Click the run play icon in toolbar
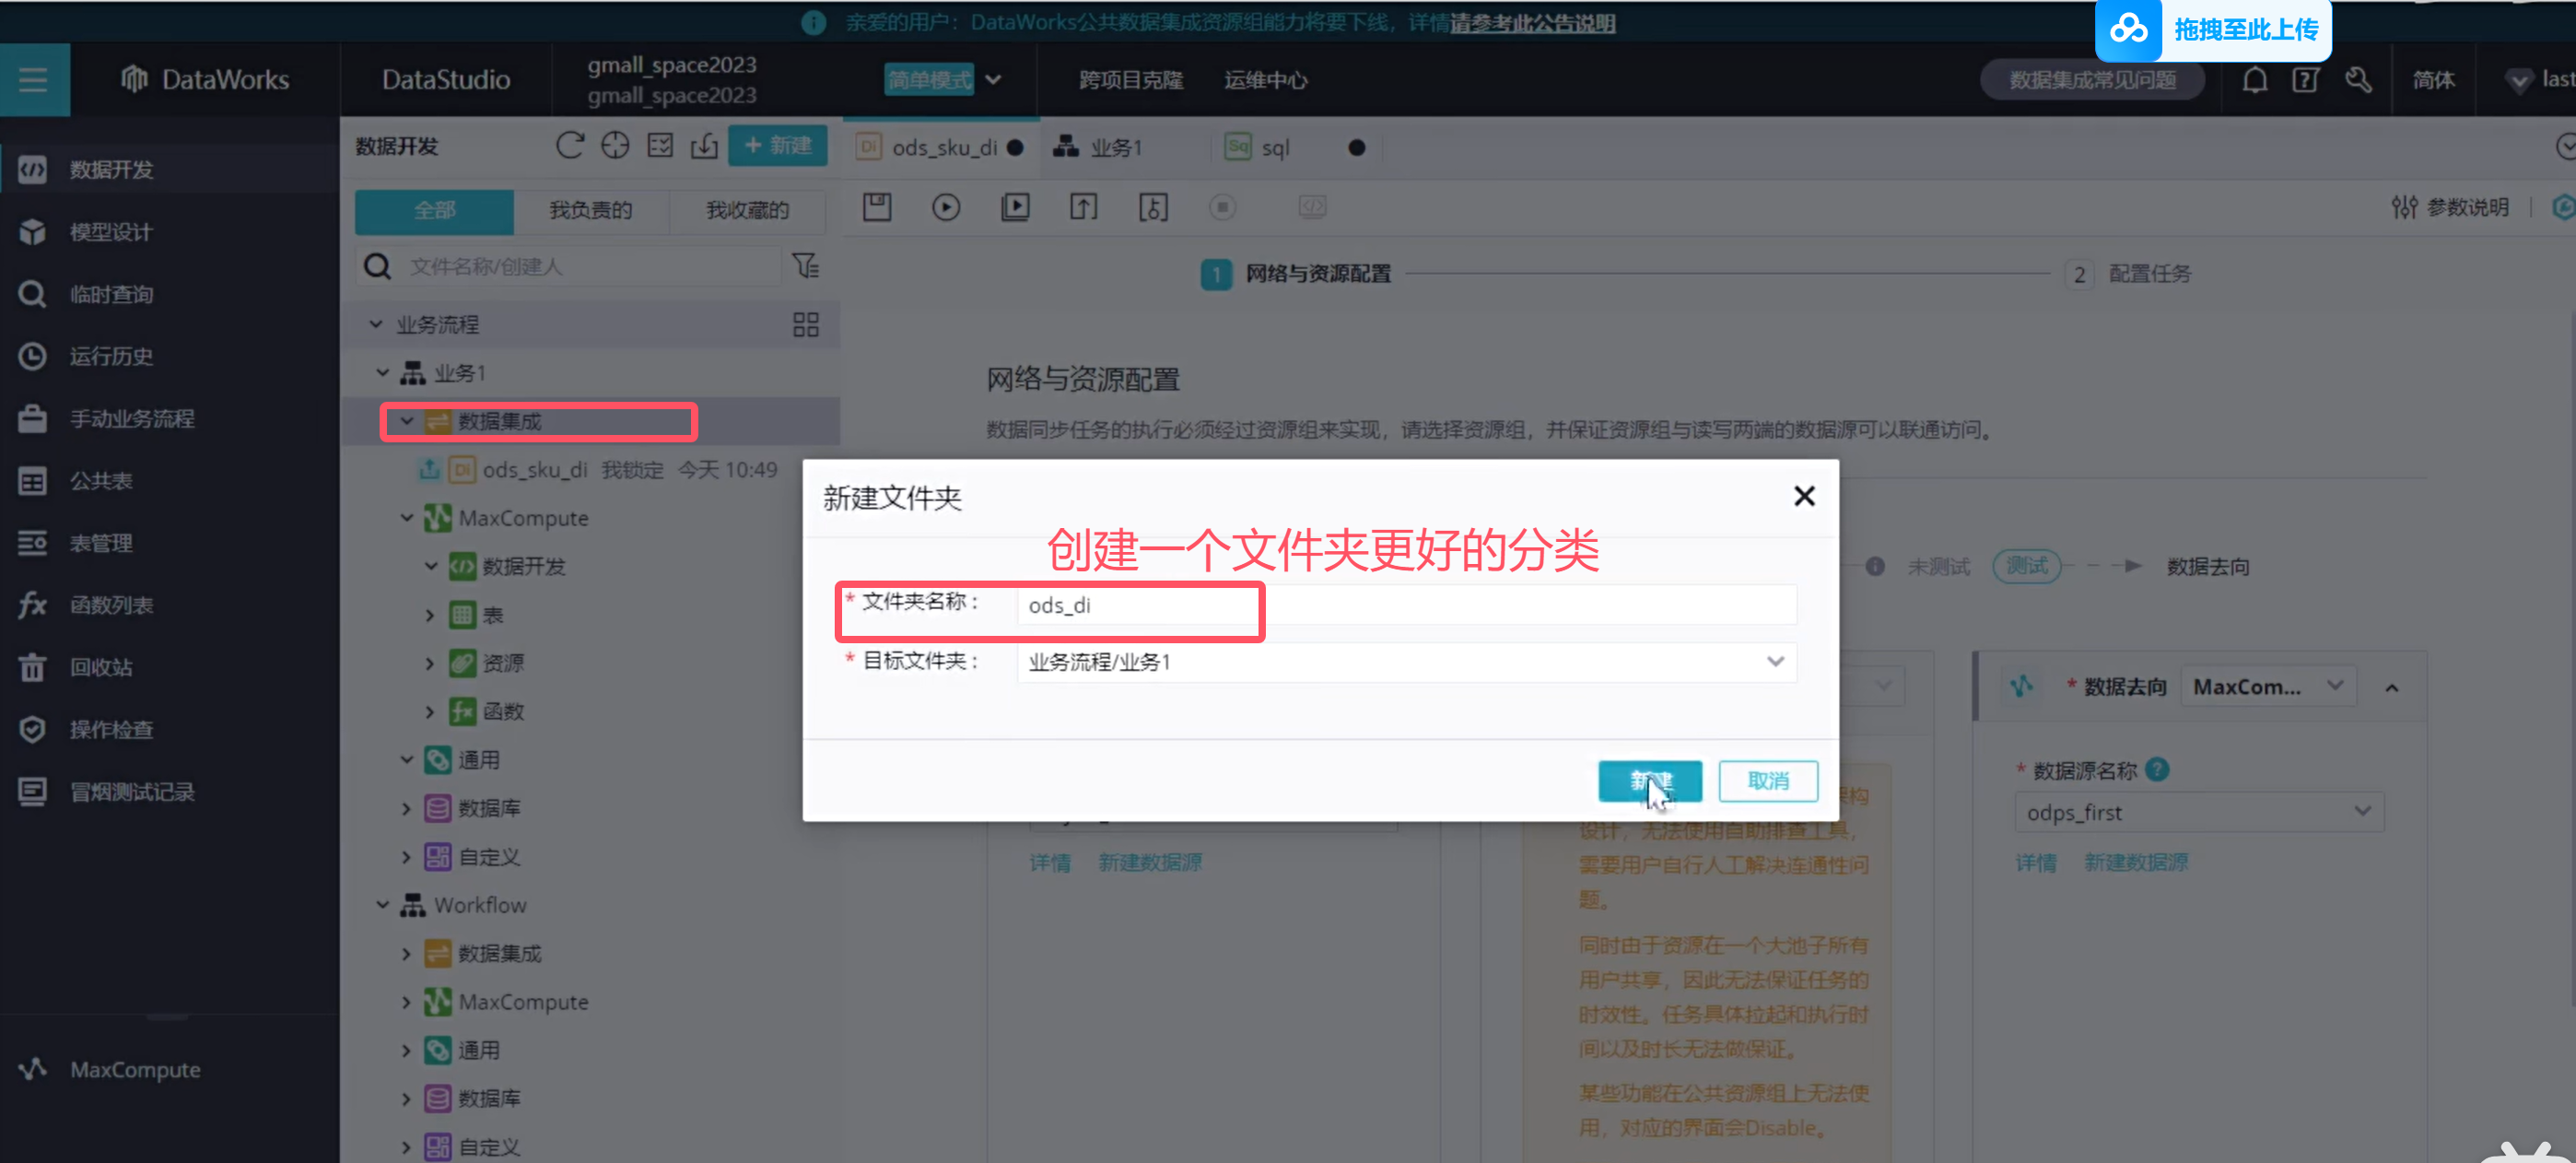This screenshot has width=2576, height=1163. pyautogui.click(x=945, y=207)
